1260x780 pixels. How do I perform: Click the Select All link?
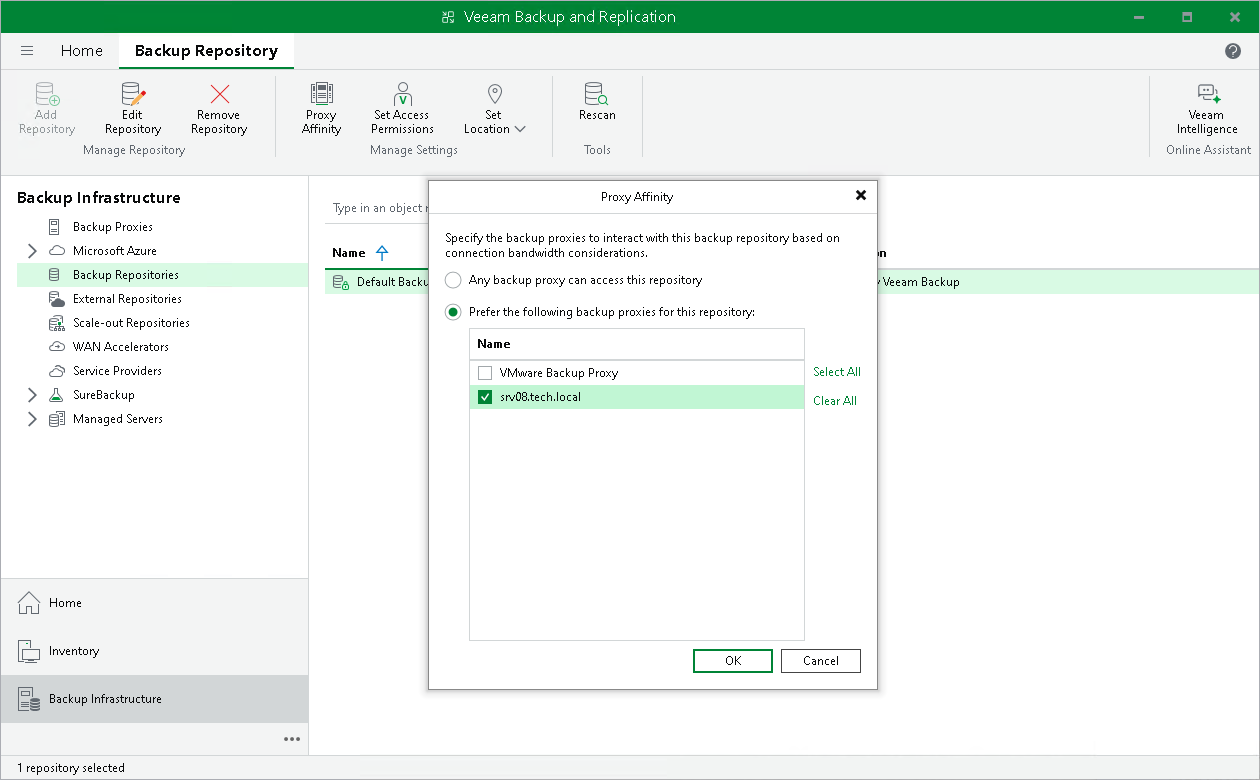click(836, 372)
